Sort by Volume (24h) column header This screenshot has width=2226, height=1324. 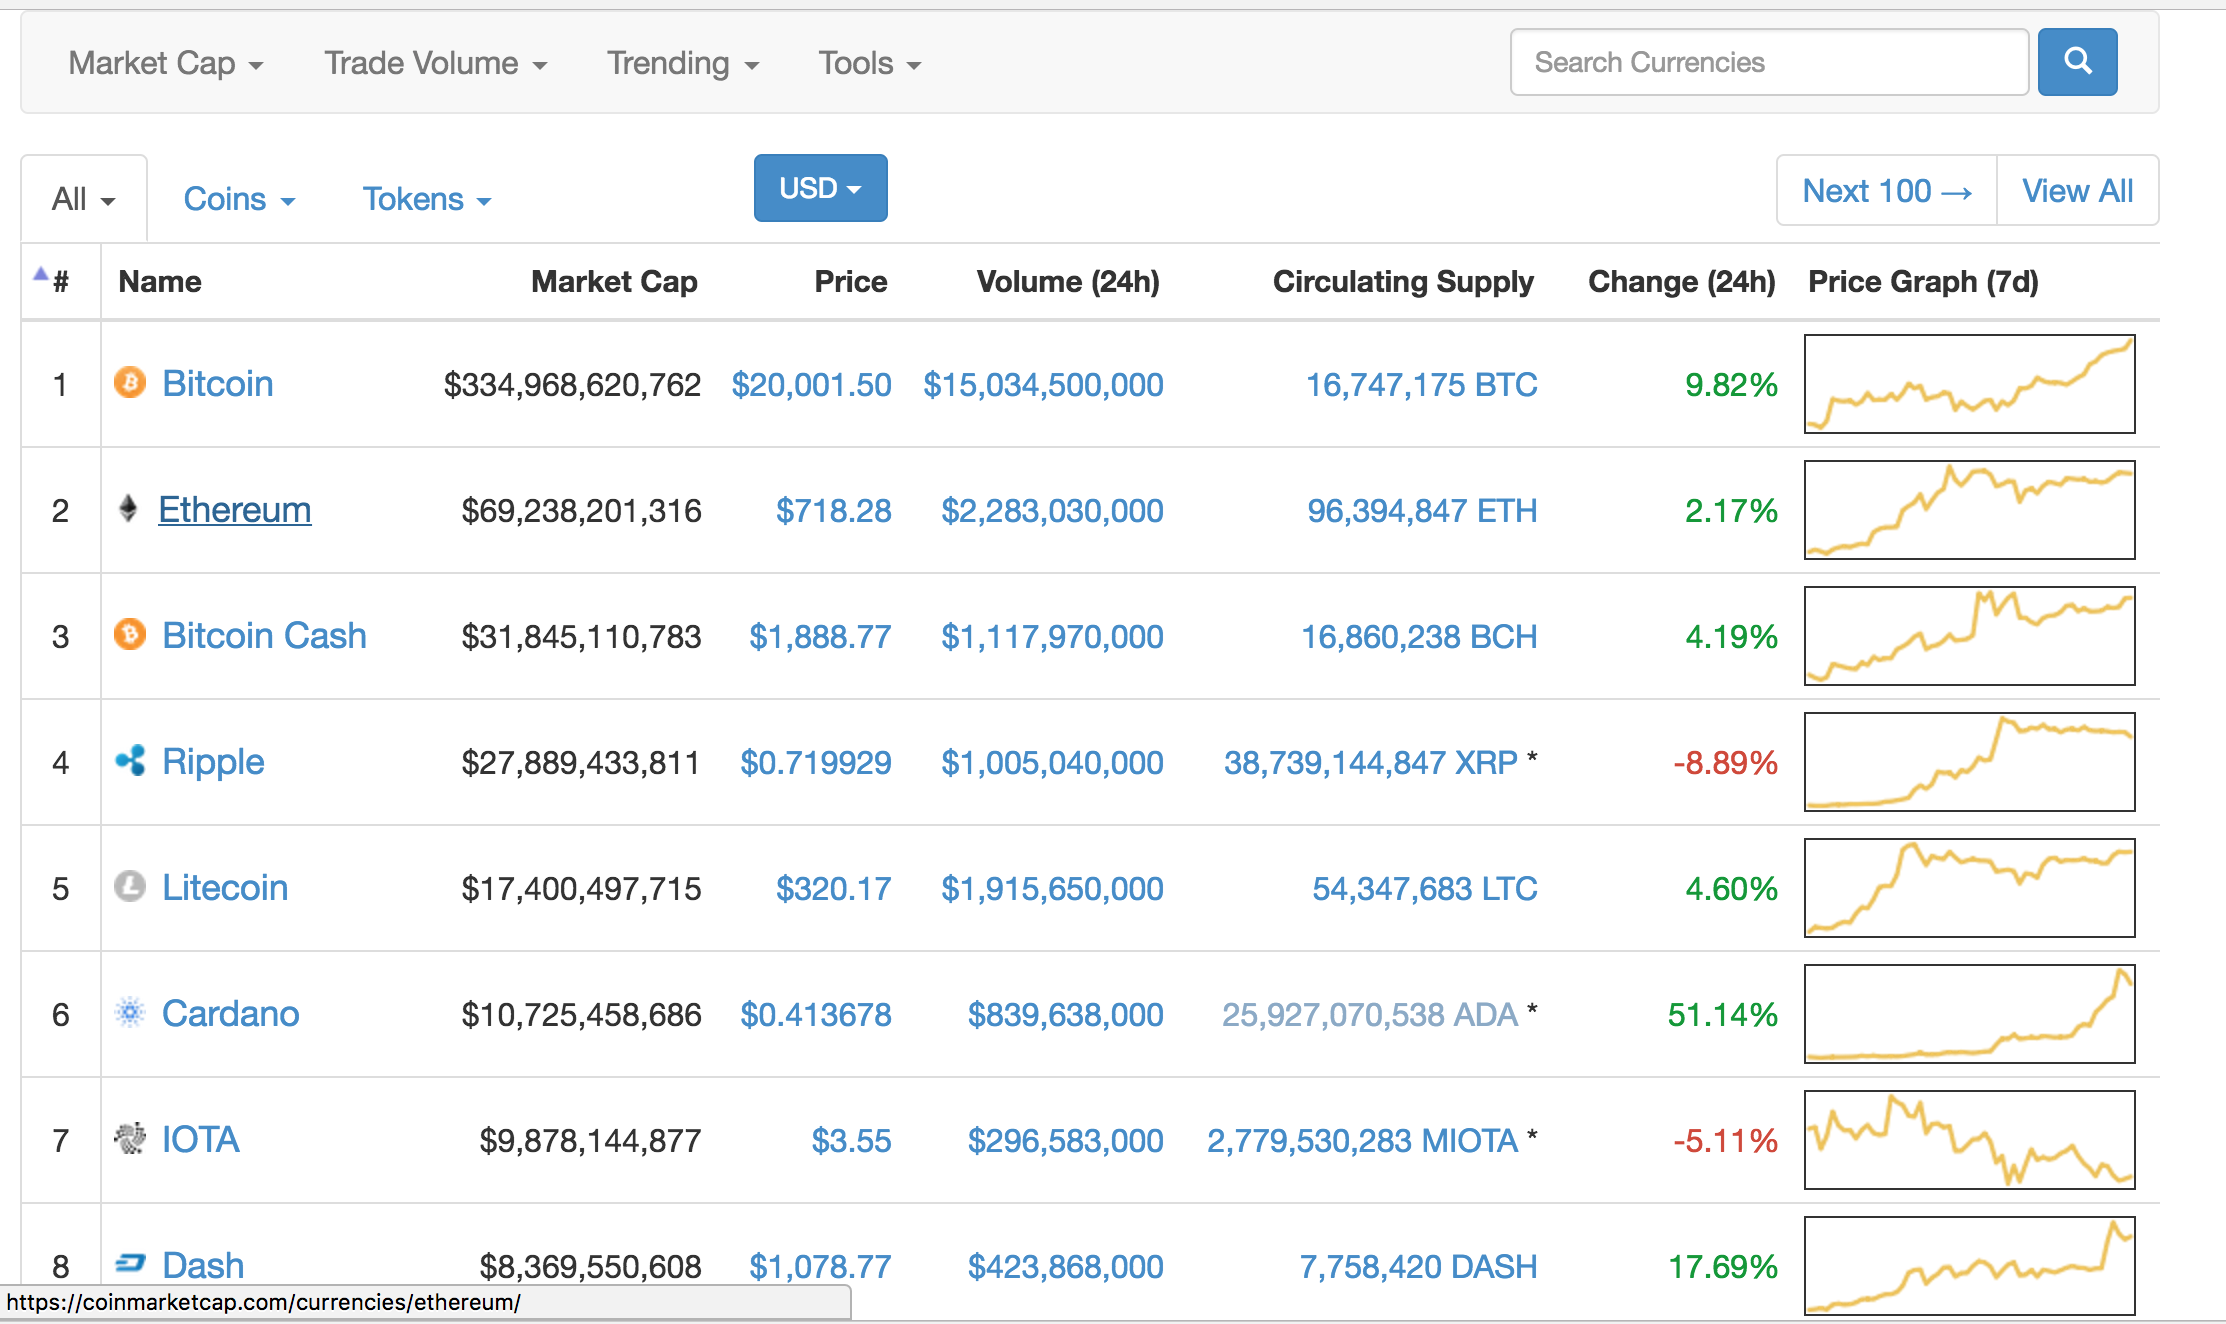tap(1068, 282)
